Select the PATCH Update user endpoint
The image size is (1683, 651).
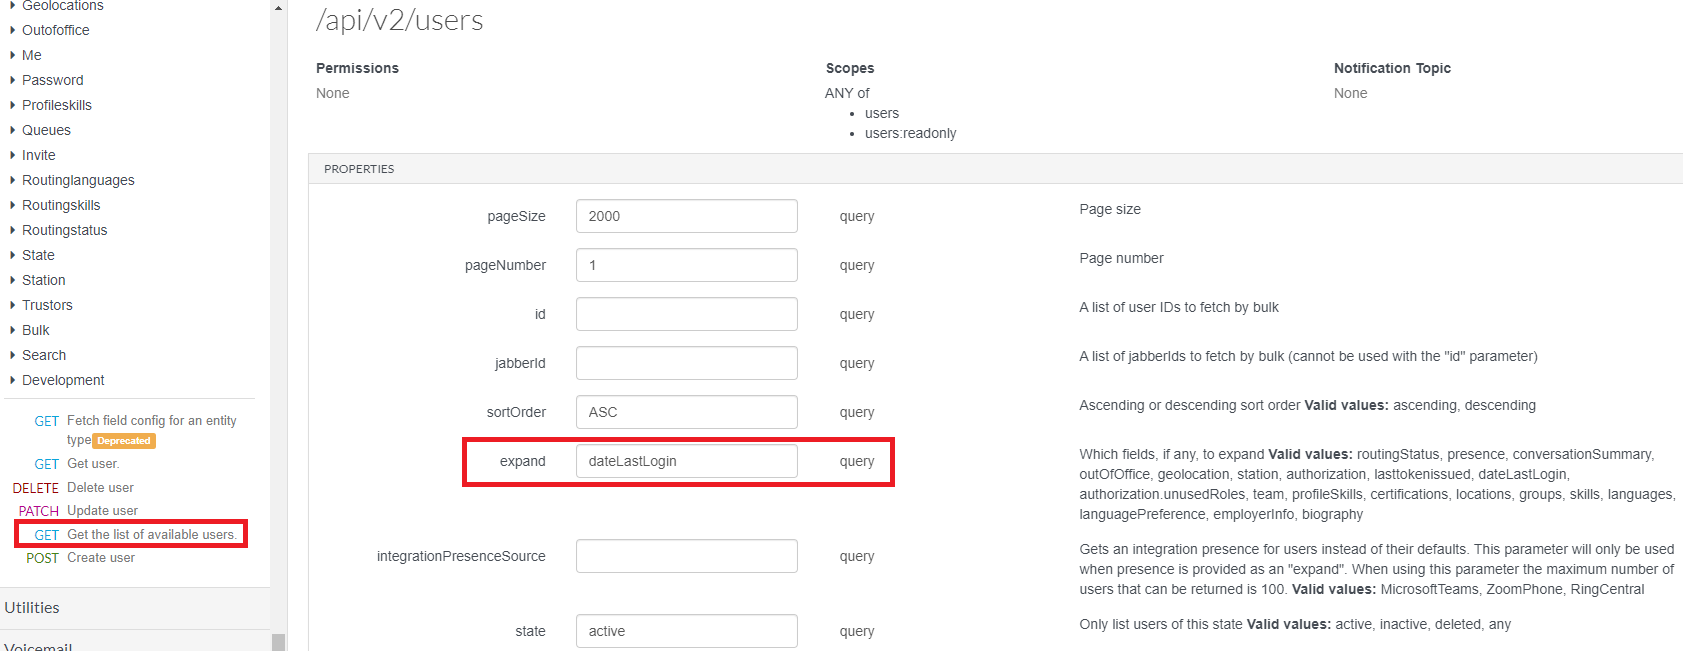point(102,511)
